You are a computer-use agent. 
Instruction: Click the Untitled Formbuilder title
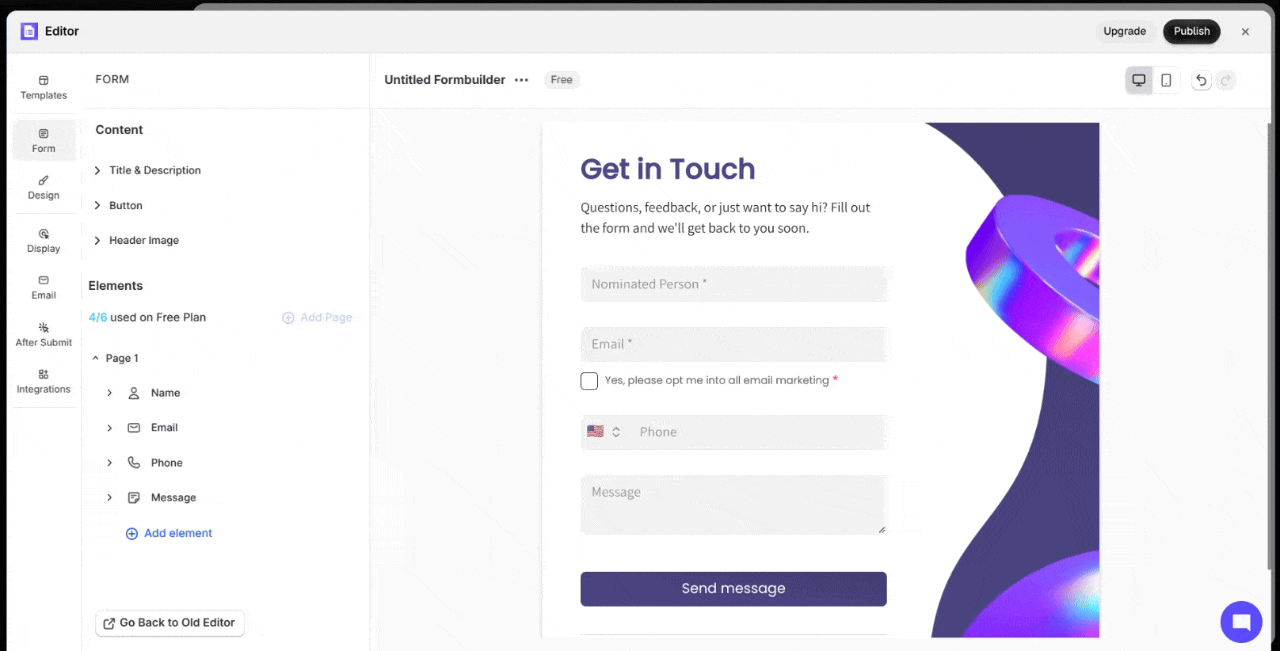point(445,80)
